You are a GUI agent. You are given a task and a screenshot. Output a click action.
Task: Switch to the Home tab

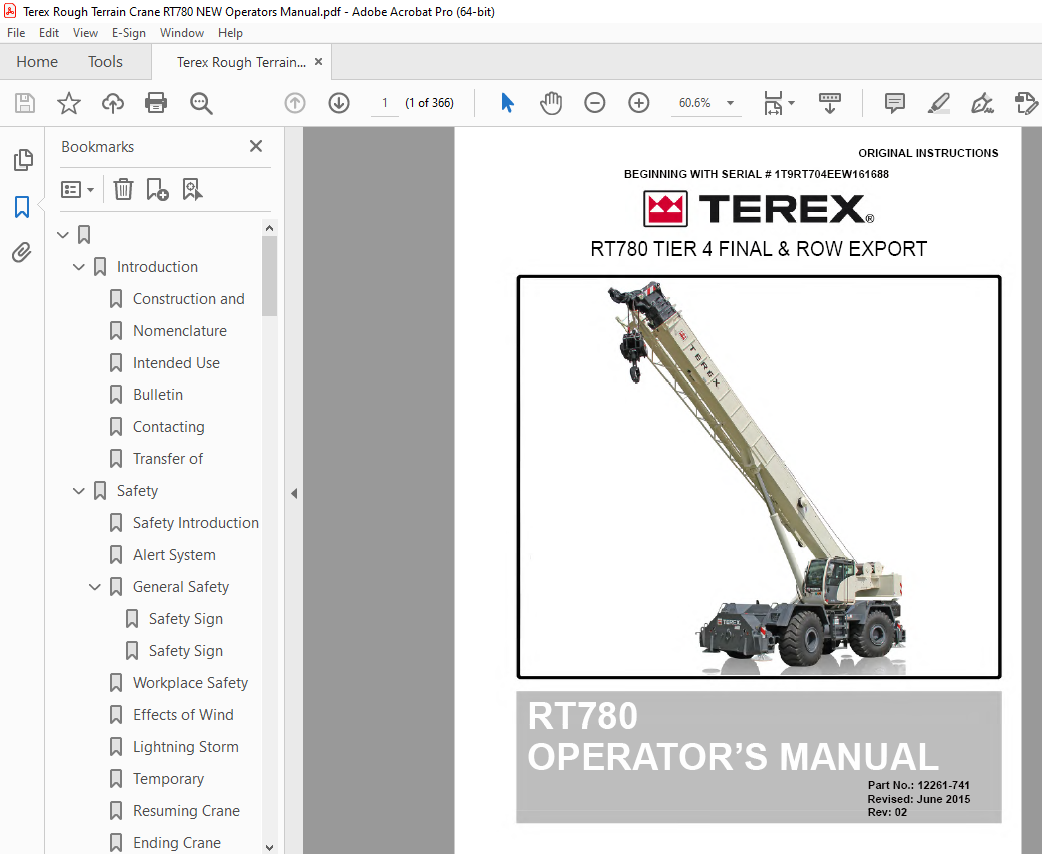[37, 62]
